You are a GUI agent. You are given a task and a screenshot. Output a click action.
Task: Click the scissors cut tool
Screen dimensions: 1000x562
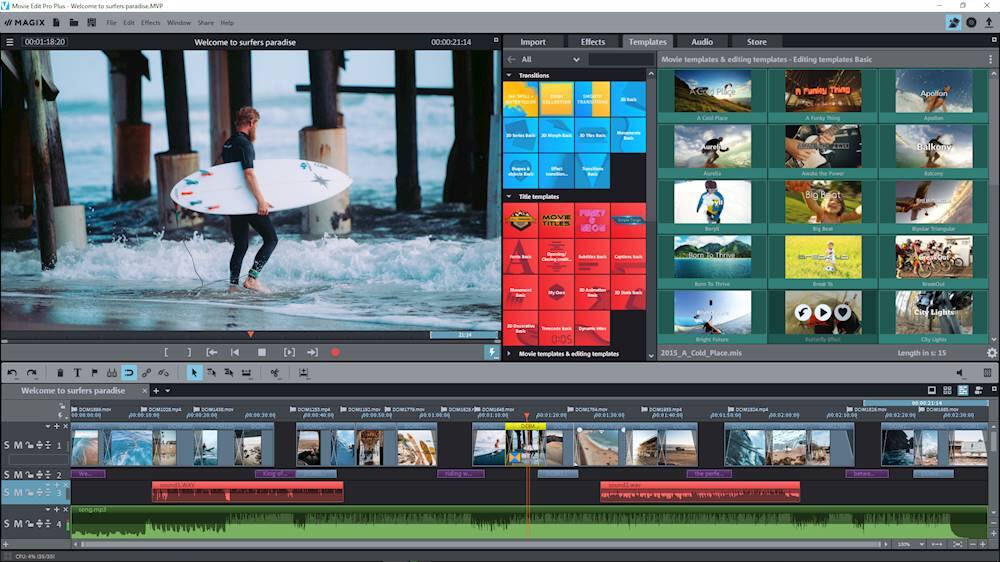pyautogui.click(x=274, y=373)
